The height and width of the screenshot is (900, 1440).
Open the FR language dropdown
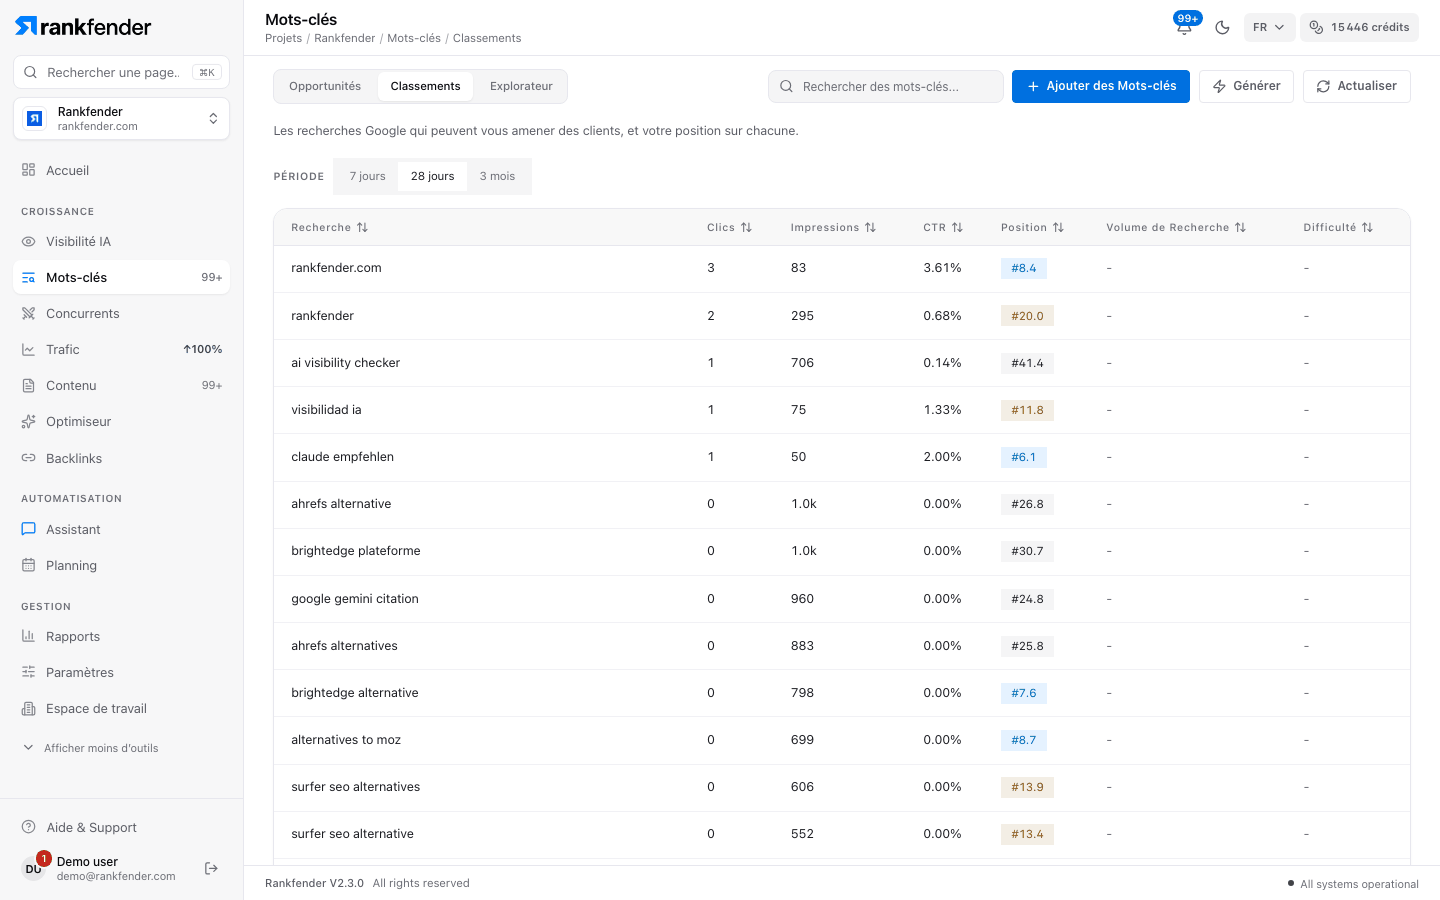[x=1269, y=27]
